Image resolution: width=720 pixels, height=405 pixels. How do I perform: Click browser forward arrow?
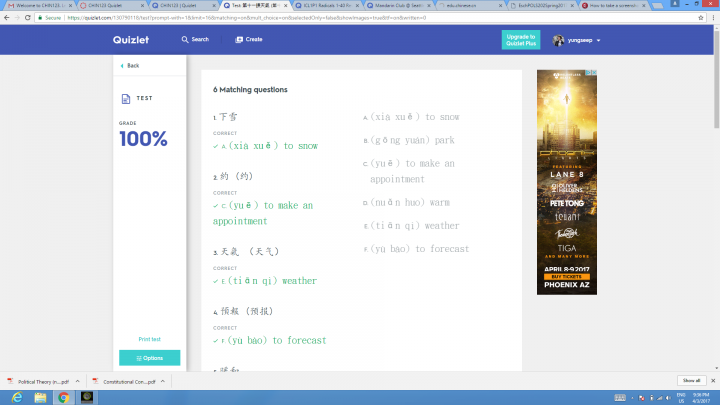(17, 17)
